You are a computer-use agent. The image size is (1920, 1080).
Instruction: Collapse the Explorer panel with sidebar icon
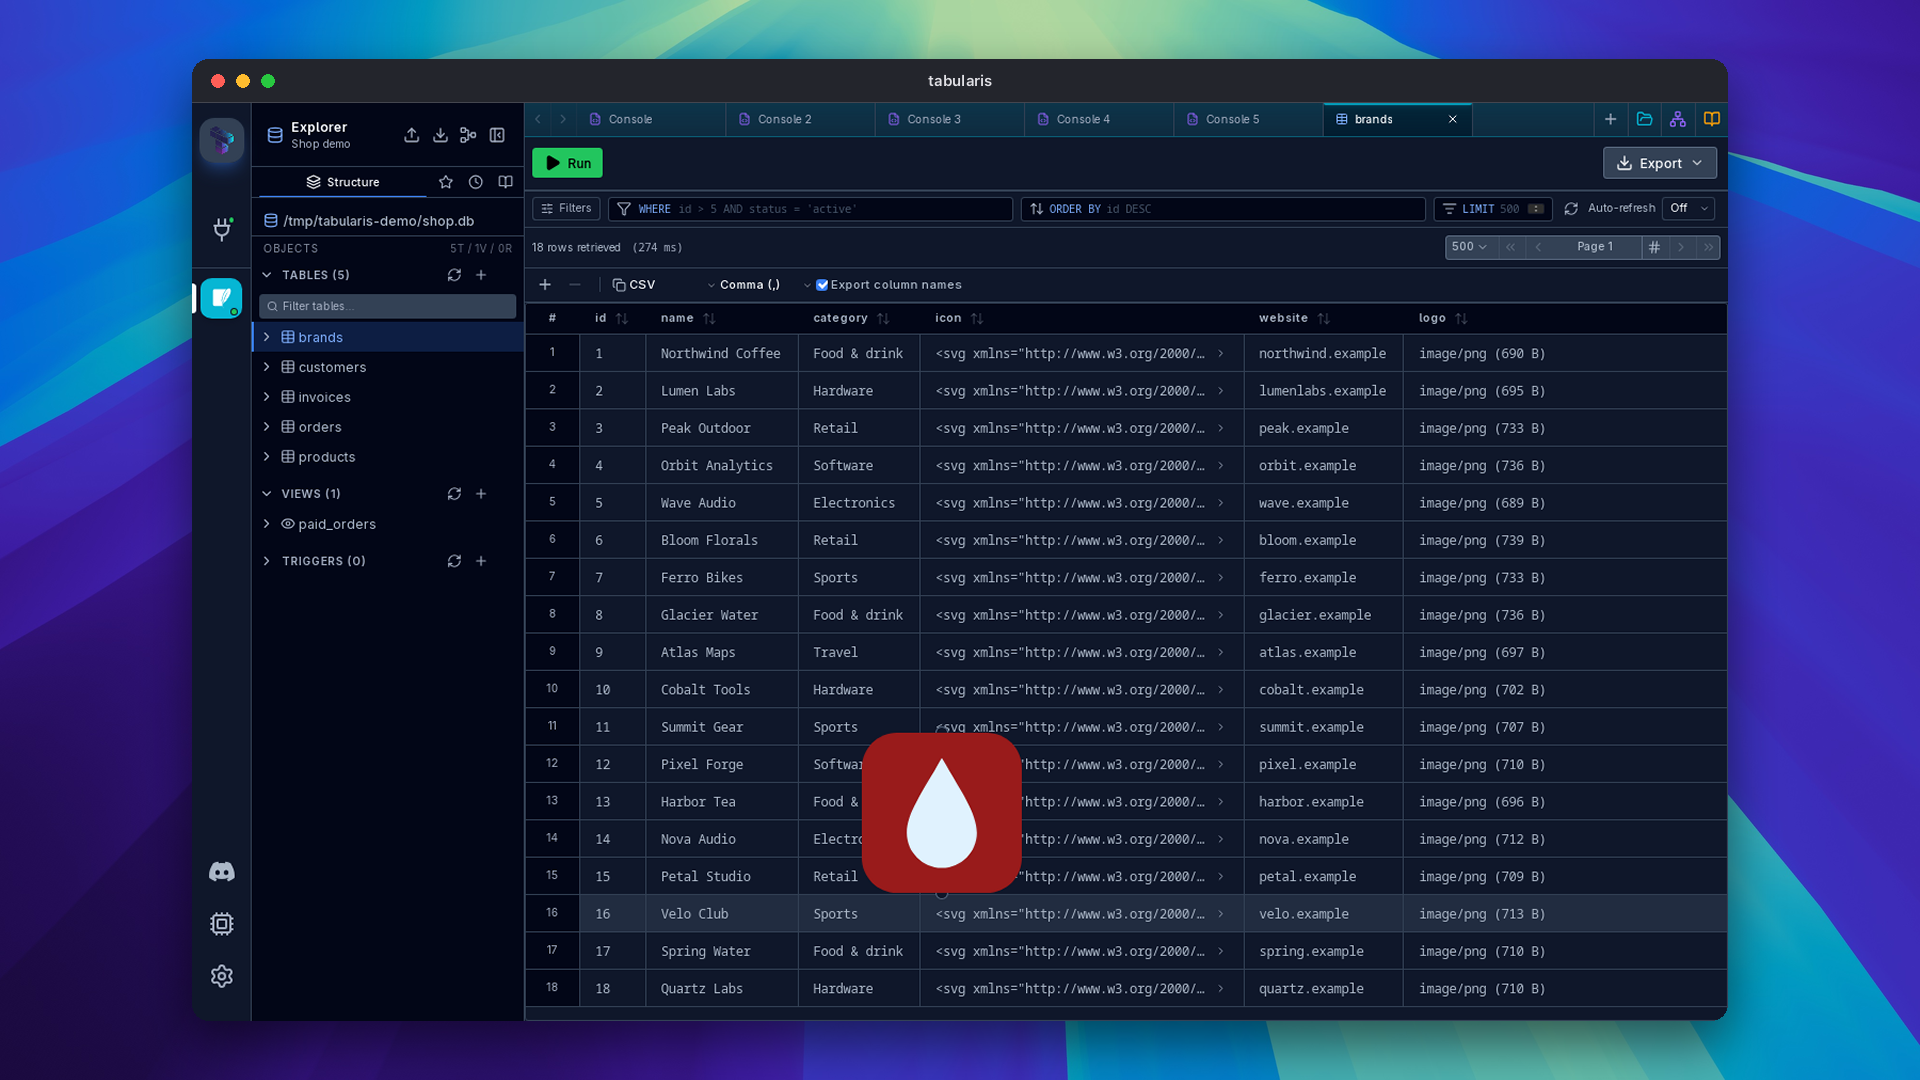tap(497, 135)
